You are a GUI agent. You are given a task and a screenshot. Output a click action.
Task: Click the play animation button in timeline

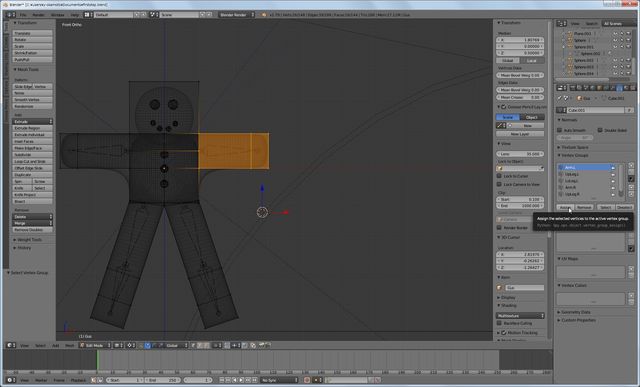tap(241, 380)
